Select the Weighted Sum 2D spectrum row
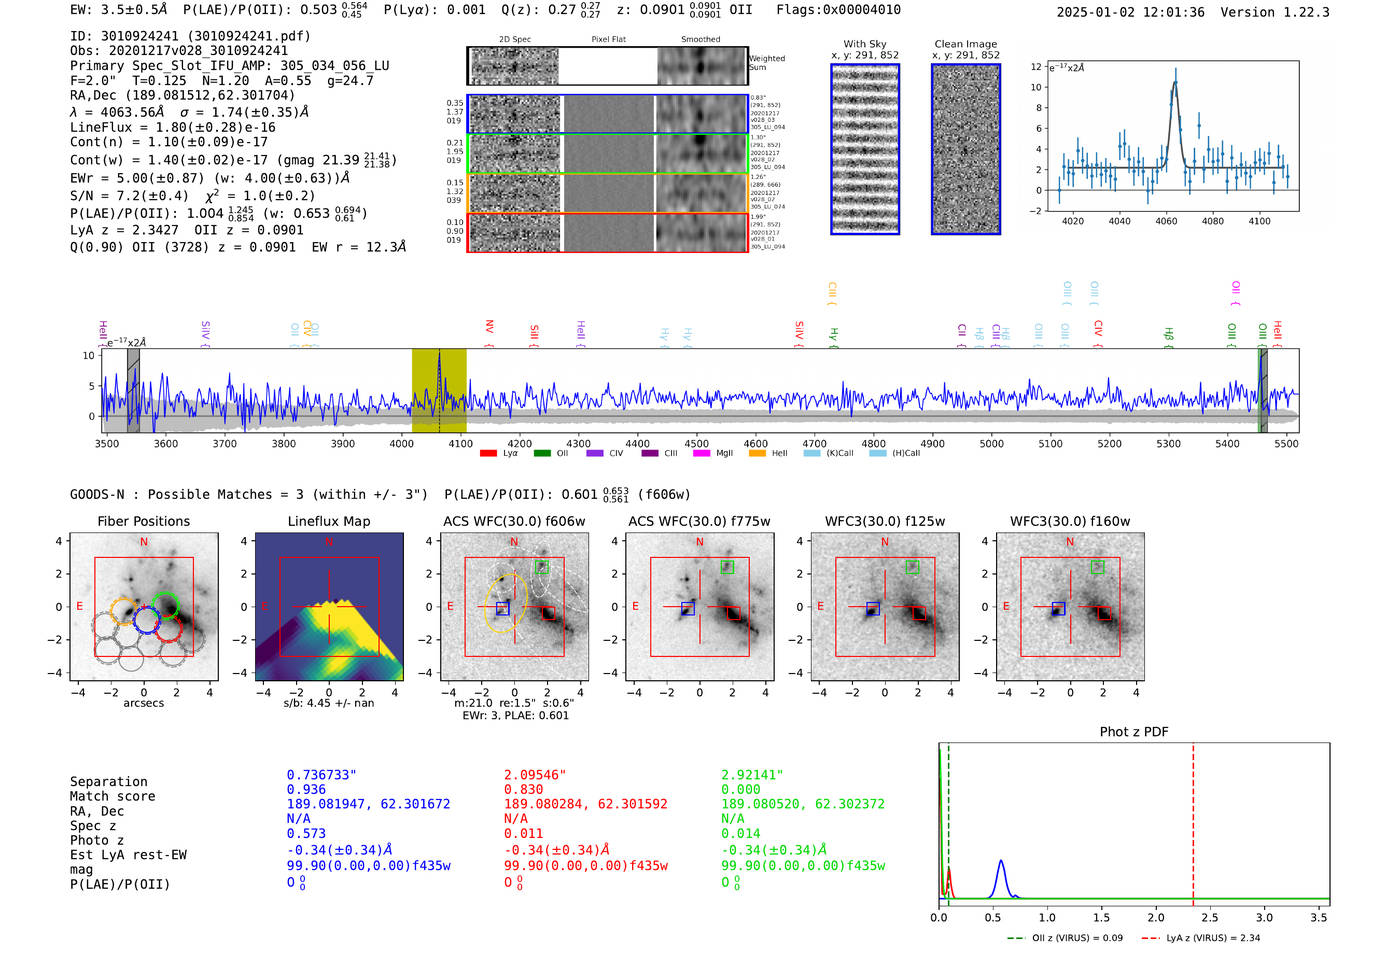 click(608, 66)
